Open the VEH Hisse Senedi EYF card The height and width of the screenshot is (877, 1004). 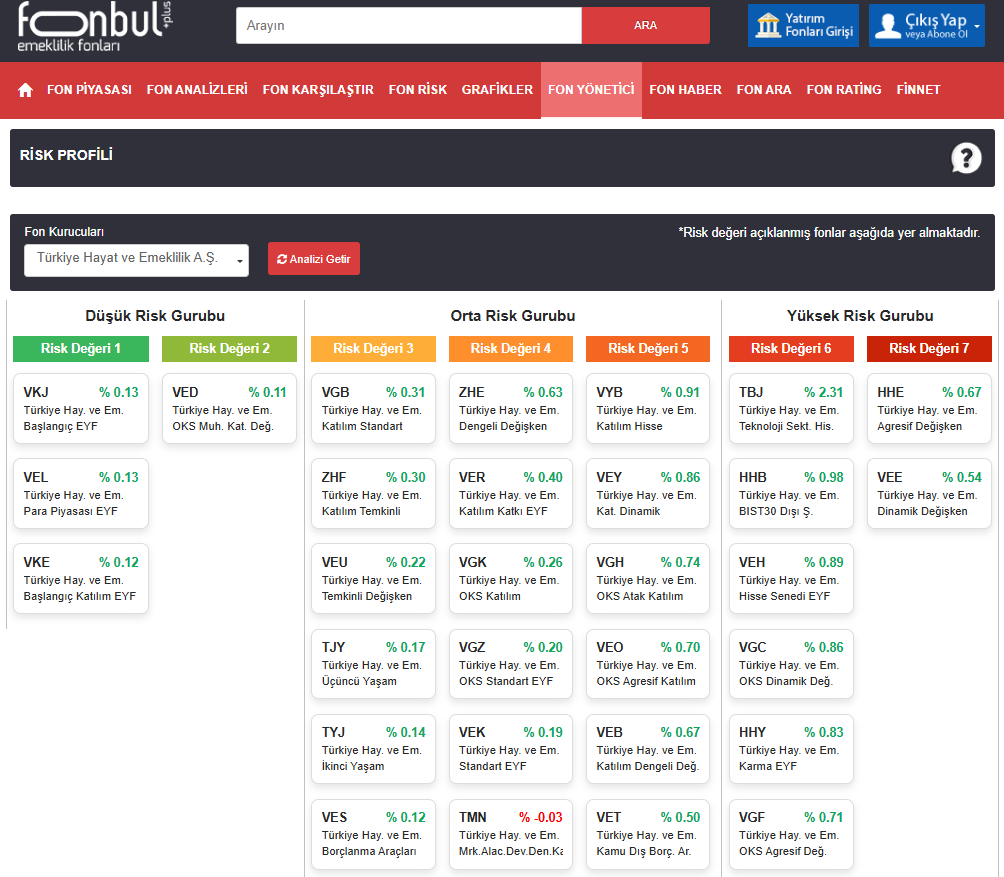pyautogui.click(x=791, y=579)
